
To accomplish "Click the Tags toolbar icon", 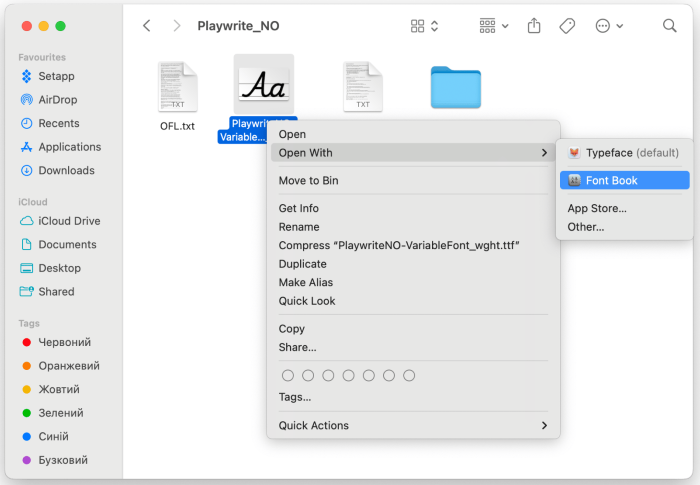I will click(x=567, y=26).
